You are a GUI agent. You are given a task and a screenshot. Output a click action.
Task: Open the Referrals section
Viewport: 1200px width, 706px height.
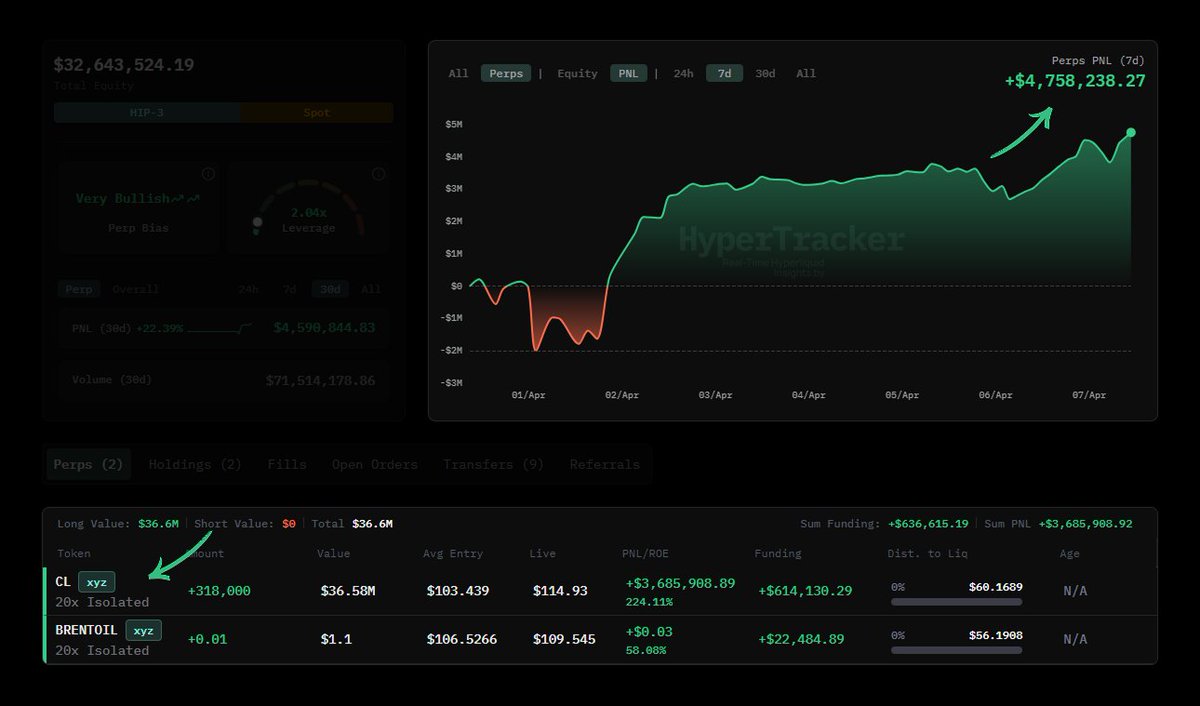pyautogui.click(x=604, y=464)
